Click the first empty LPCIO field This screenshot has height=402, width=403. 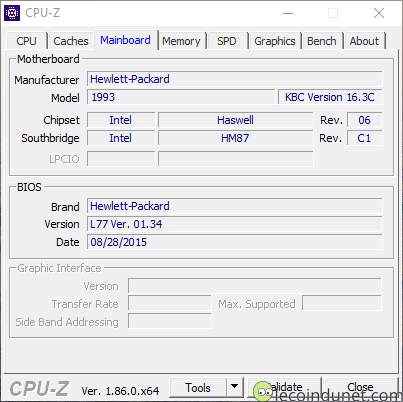(x=121, y=159)
